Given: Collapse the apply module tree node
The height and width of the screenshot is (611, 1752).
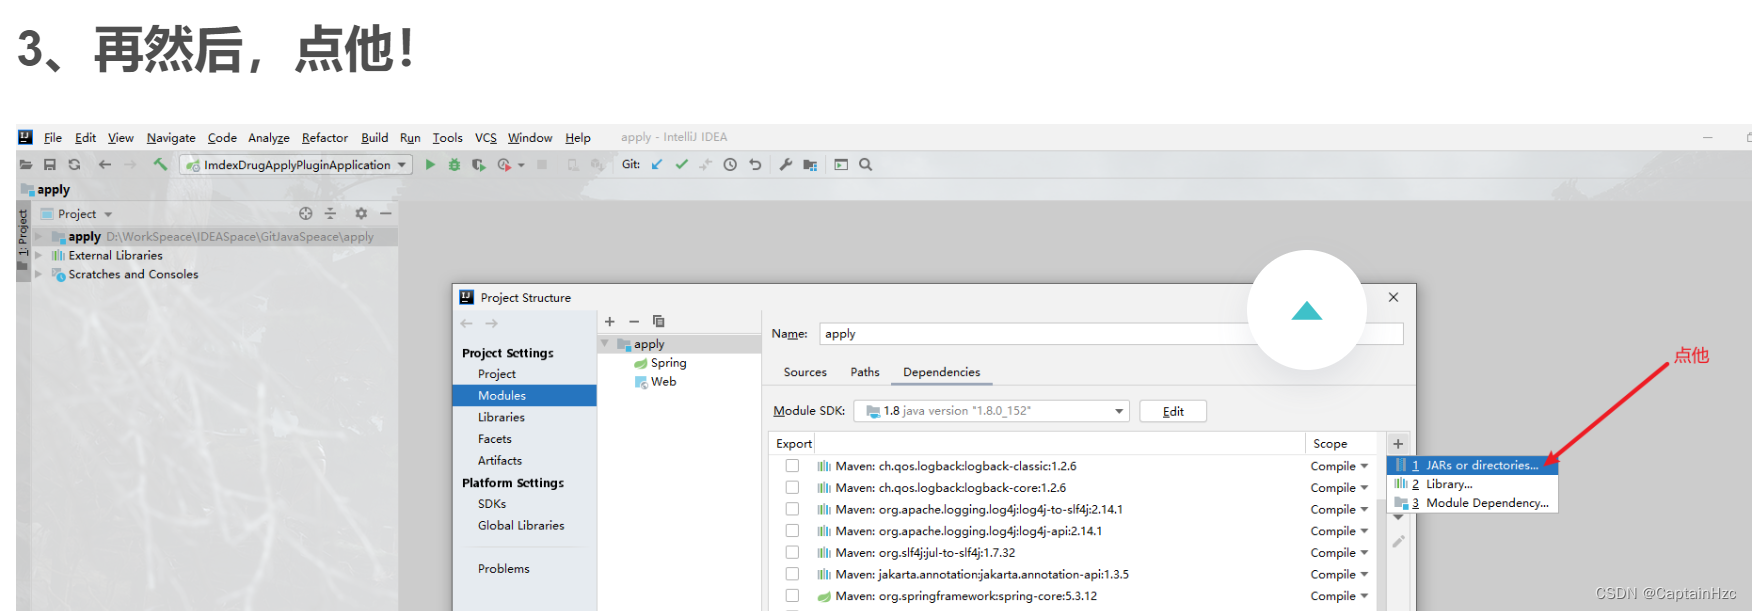Looking at the screenshot, I should point(605,343).
